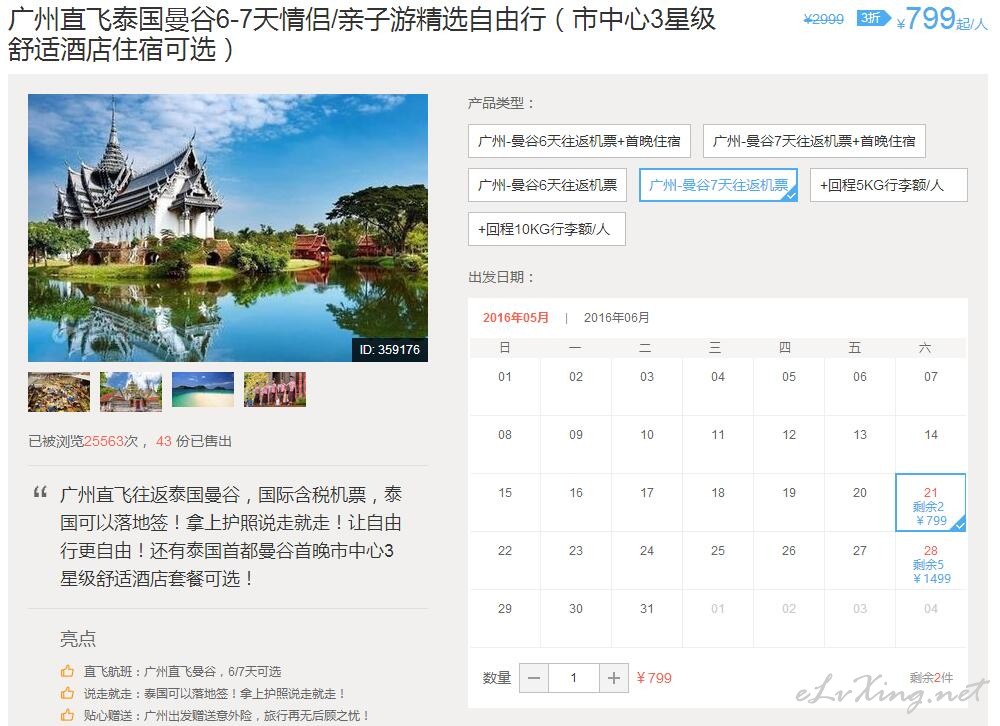
Task: Click the 剩余2件 stock text
Action: tap(931, 678)
